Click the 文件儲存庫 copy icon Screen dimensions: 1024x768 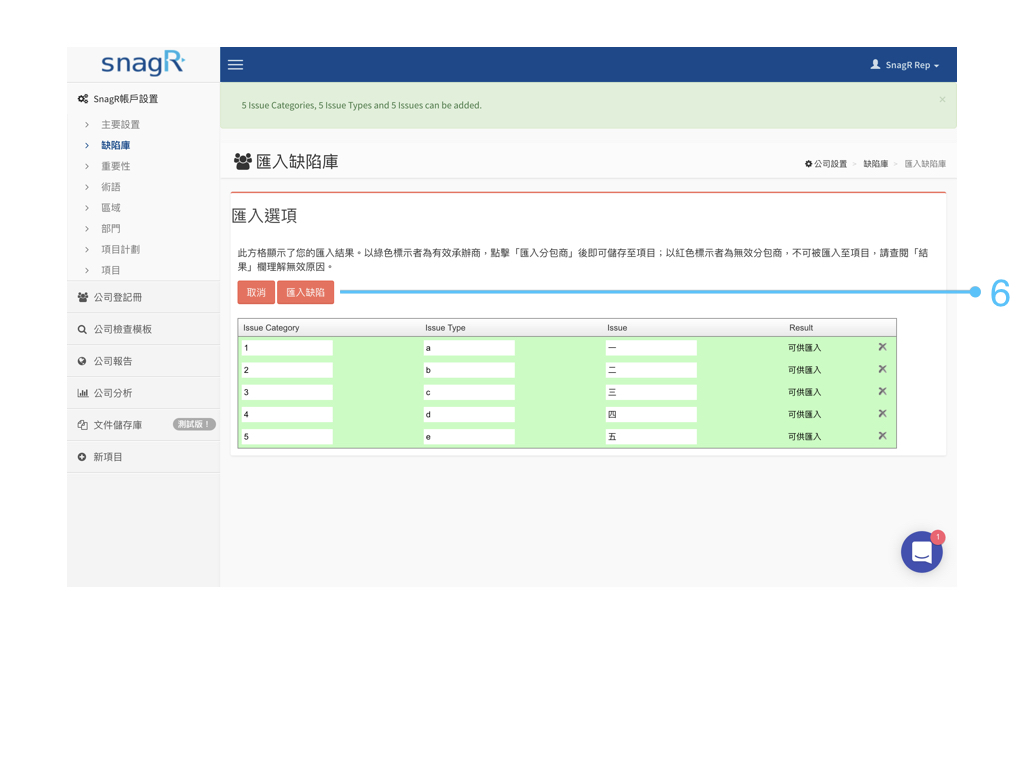83,425
